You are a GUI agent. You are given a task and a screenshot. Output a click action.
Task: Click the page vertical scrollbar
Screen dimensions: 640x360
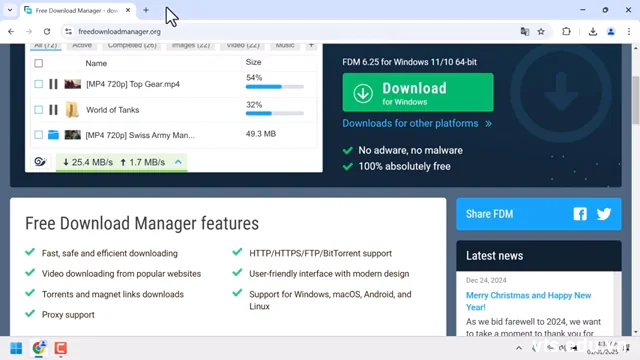pos(636,100)
